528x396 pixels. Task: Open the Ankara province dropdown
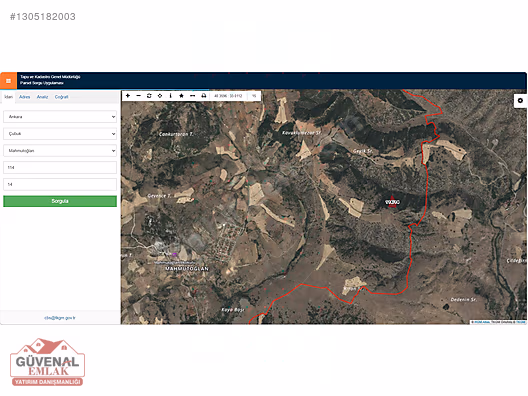point(60,117)
